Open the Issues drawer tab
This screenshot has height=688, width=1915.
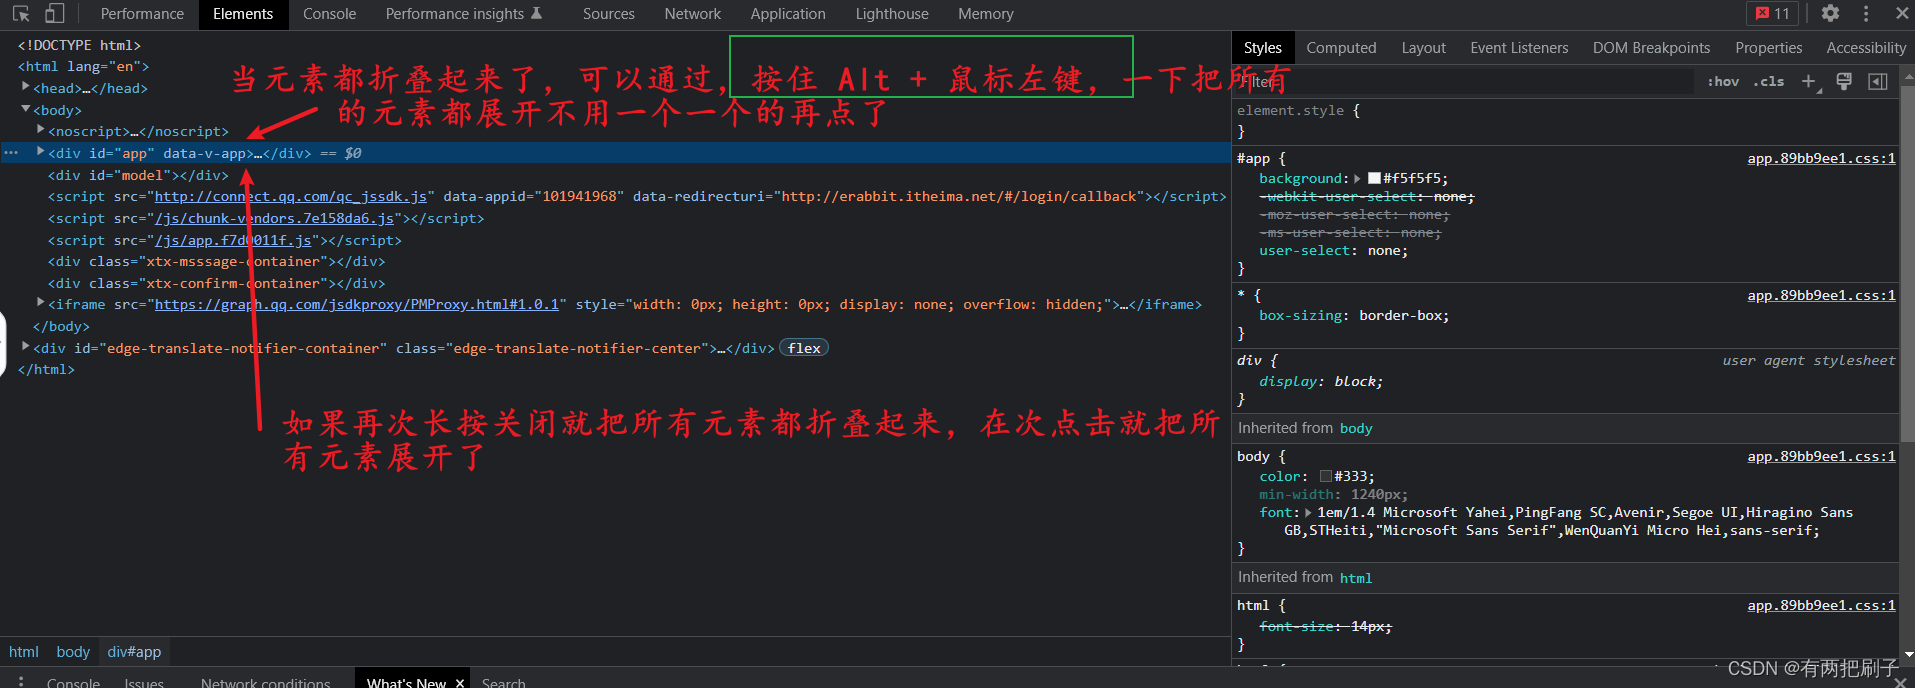(x=144, y=682)
